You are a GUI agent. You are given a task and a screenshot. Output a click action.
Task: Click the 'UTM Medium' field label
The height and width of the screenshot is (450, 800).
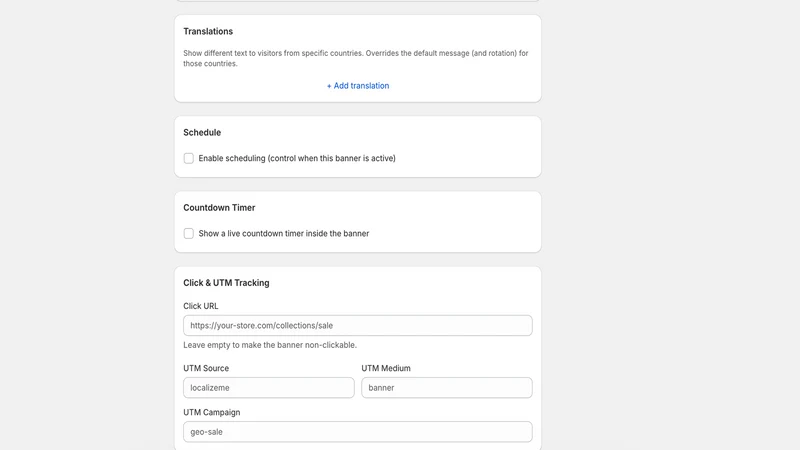point(386,368)
